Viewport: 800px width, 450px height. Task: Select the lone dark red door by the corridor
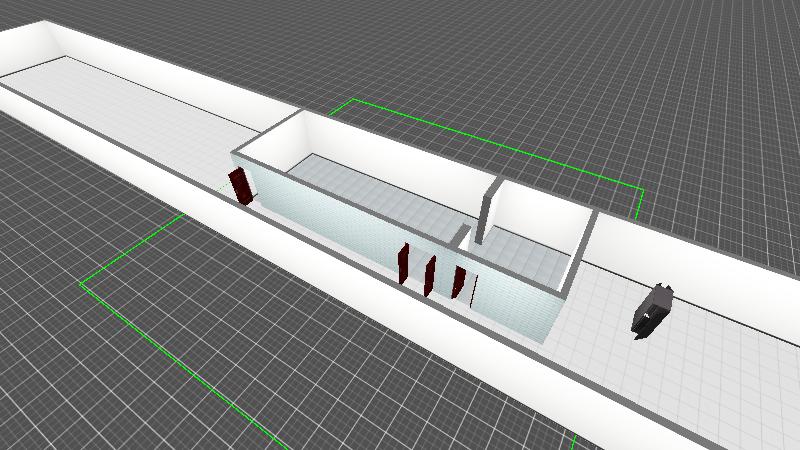click(241, 186)
